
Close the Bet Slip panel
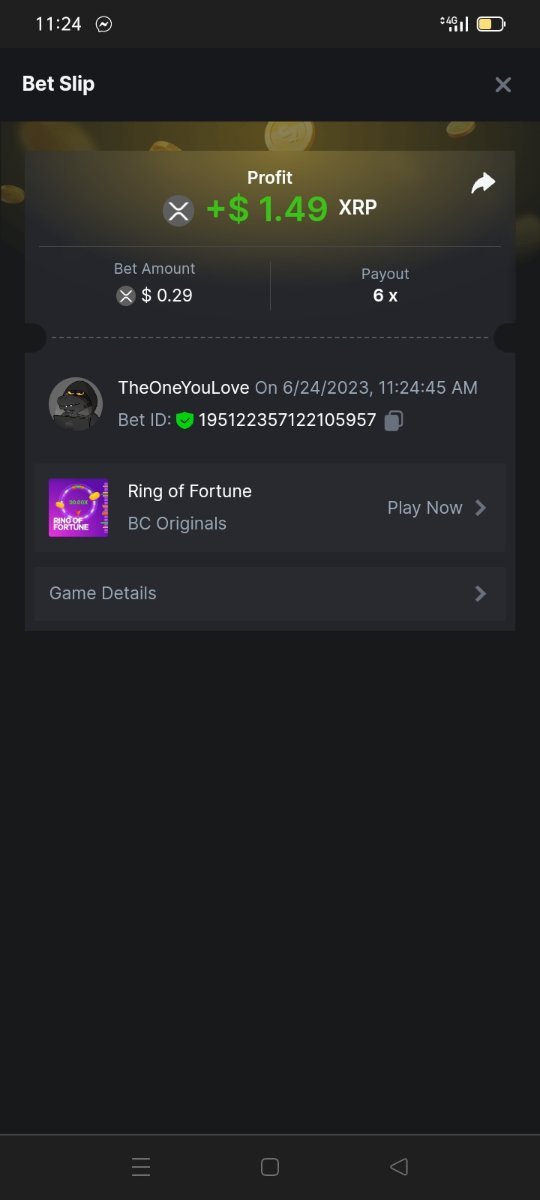click(503, 85)
